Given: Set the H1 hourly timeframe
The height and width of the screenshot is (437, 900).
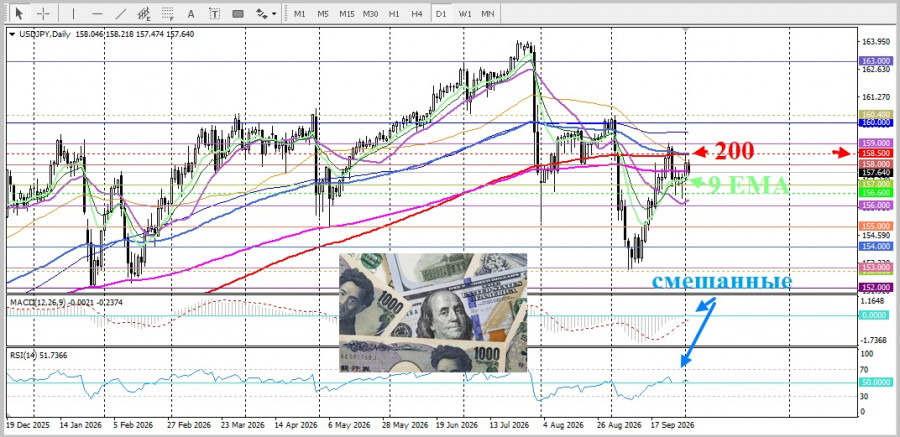Looking at the screenshot, I should click(394, 13).
